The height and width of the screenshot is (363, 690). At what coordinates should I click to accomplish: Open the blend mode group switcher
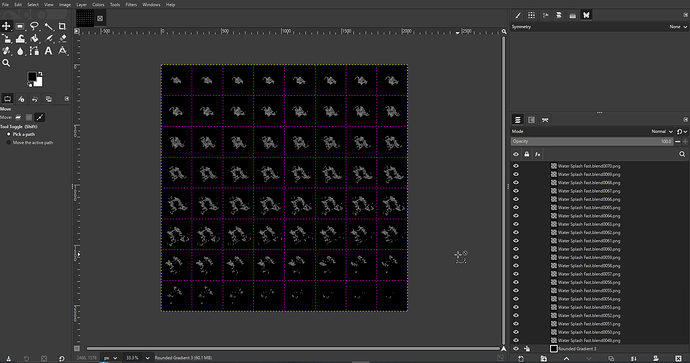tap(682, 131)
